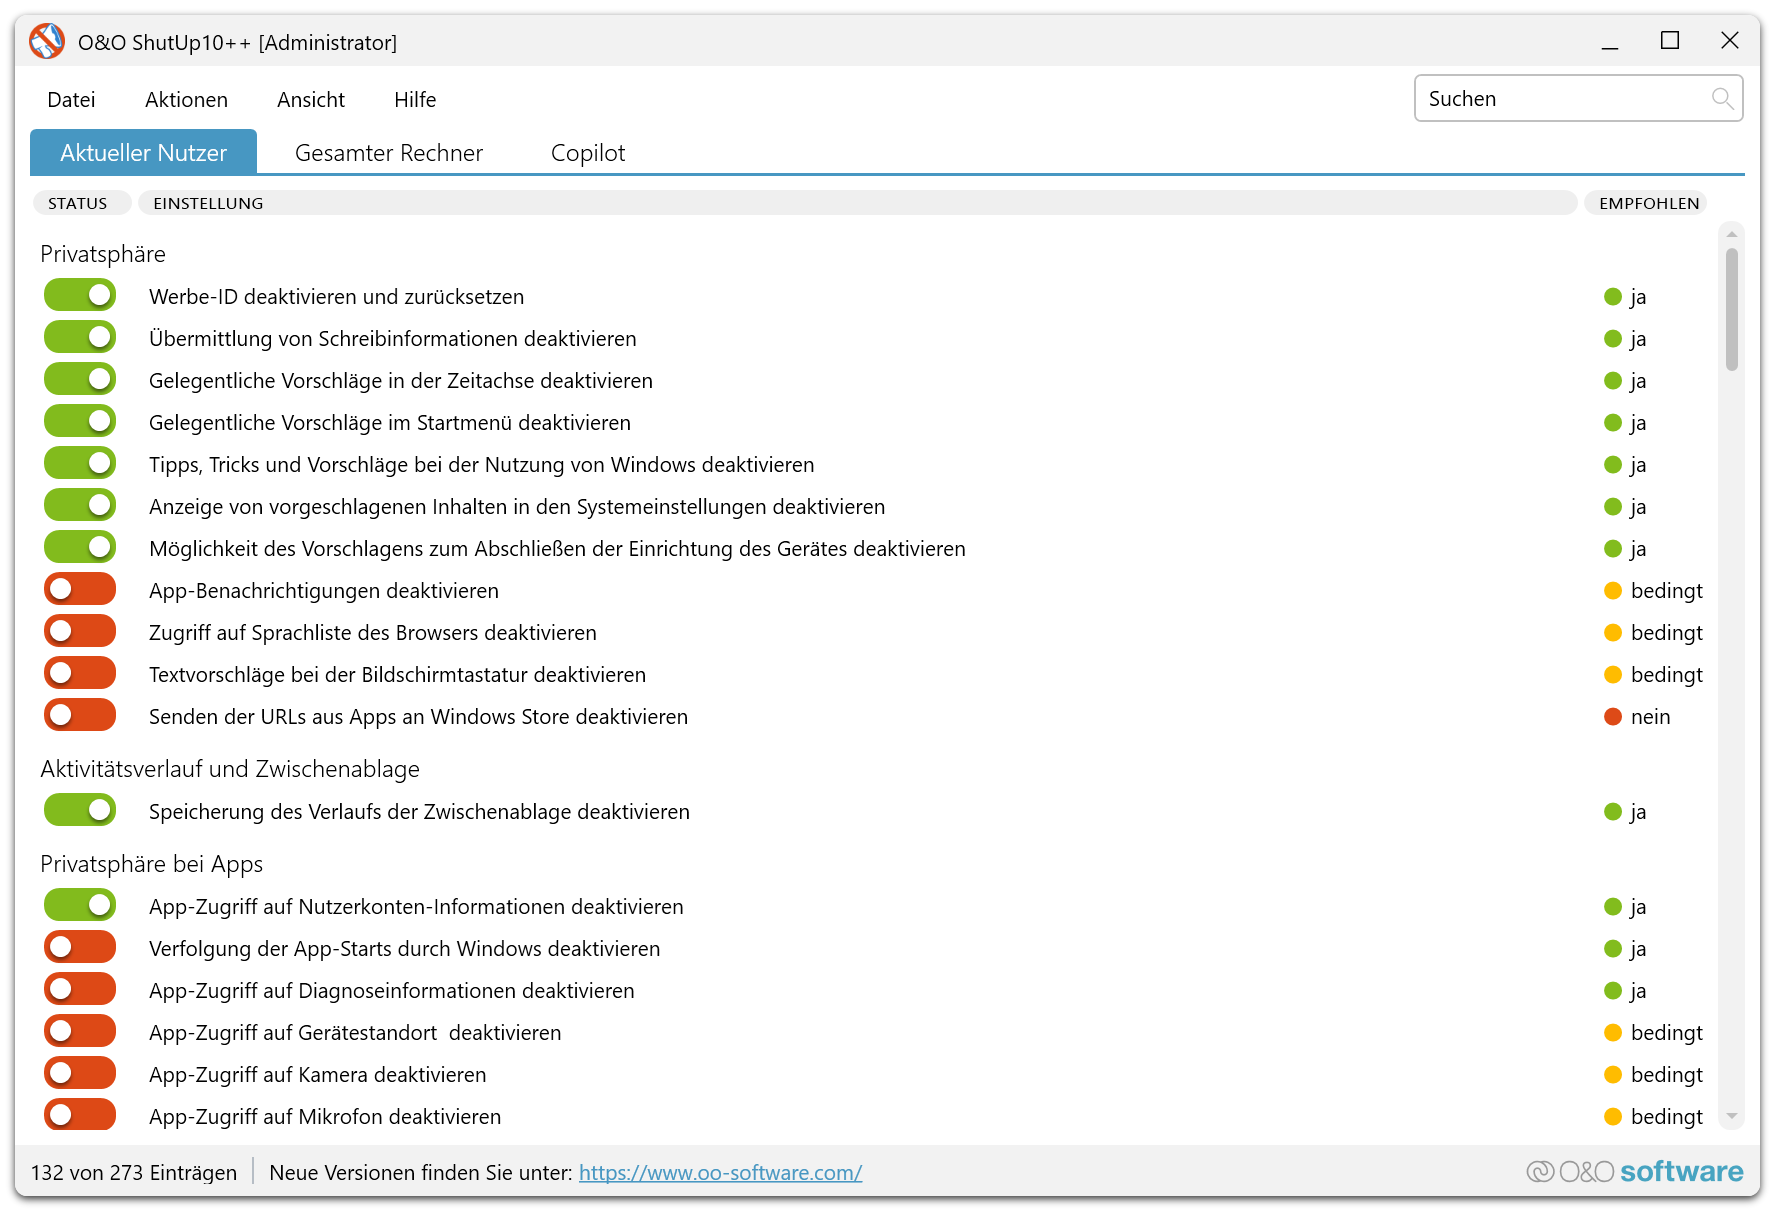Click into the Suchen search field

(1560, 99)
